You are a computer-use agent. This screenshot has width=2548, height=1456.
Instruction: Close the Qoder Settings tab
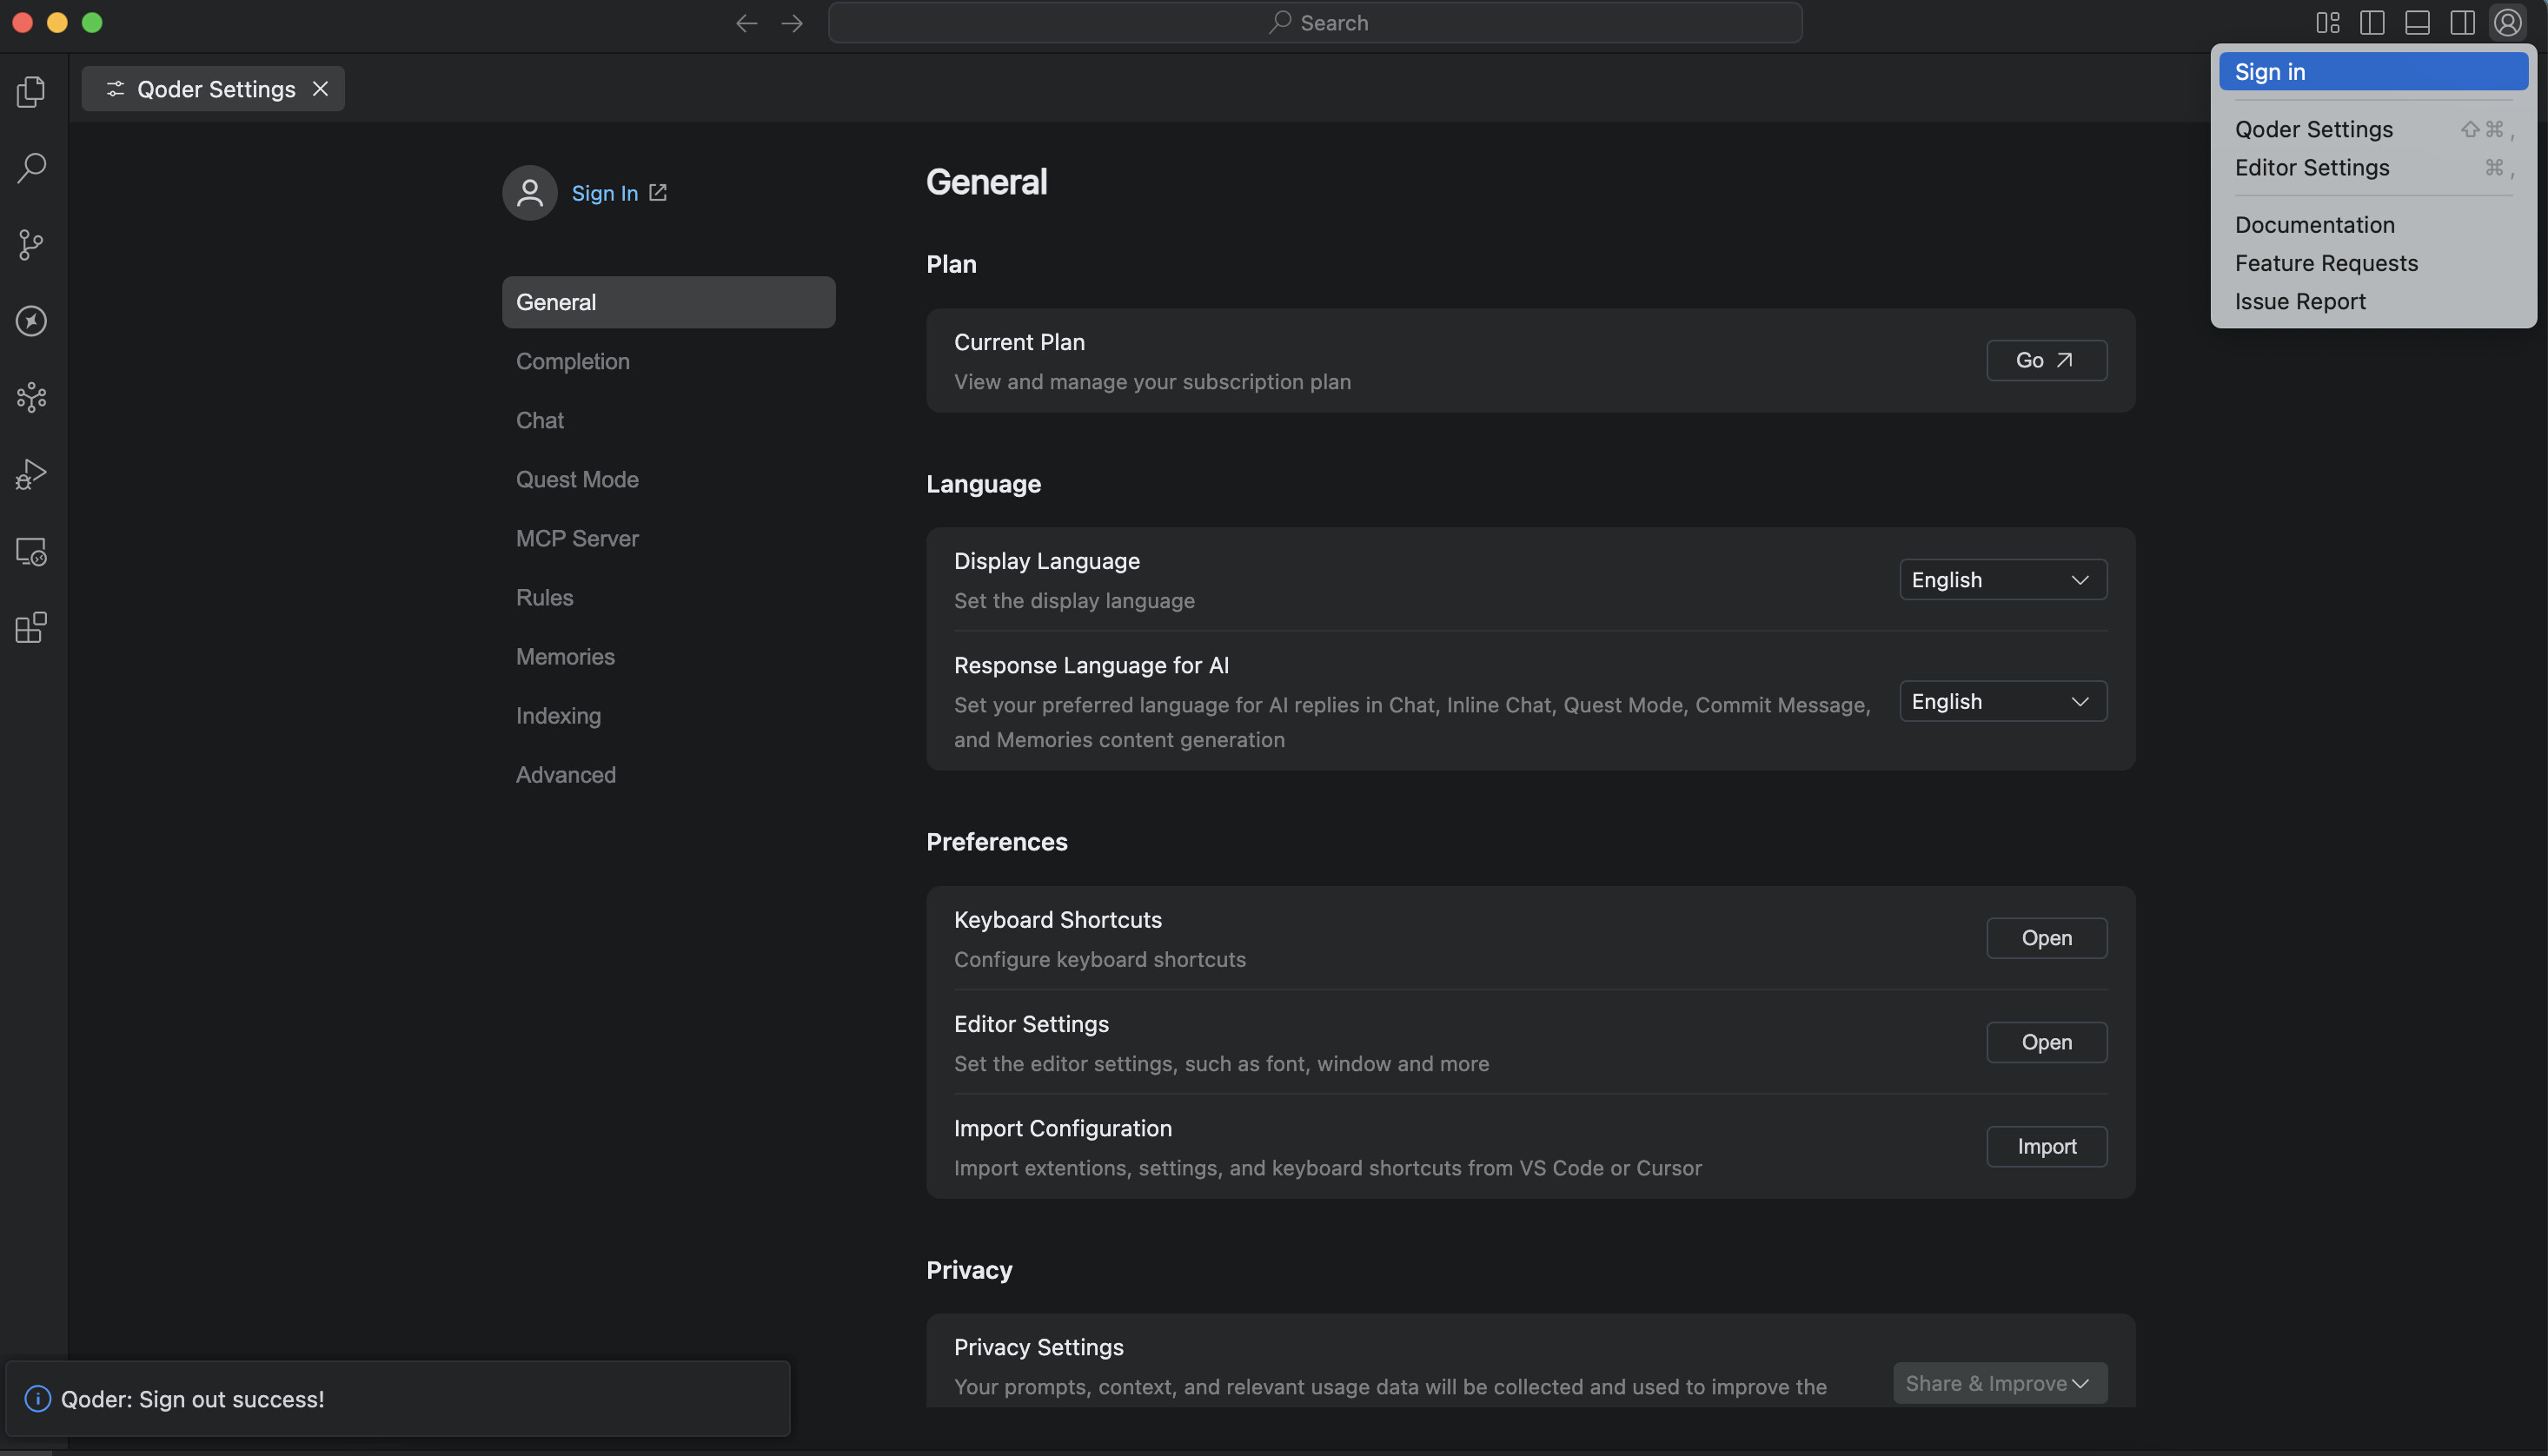coord(320,89)
